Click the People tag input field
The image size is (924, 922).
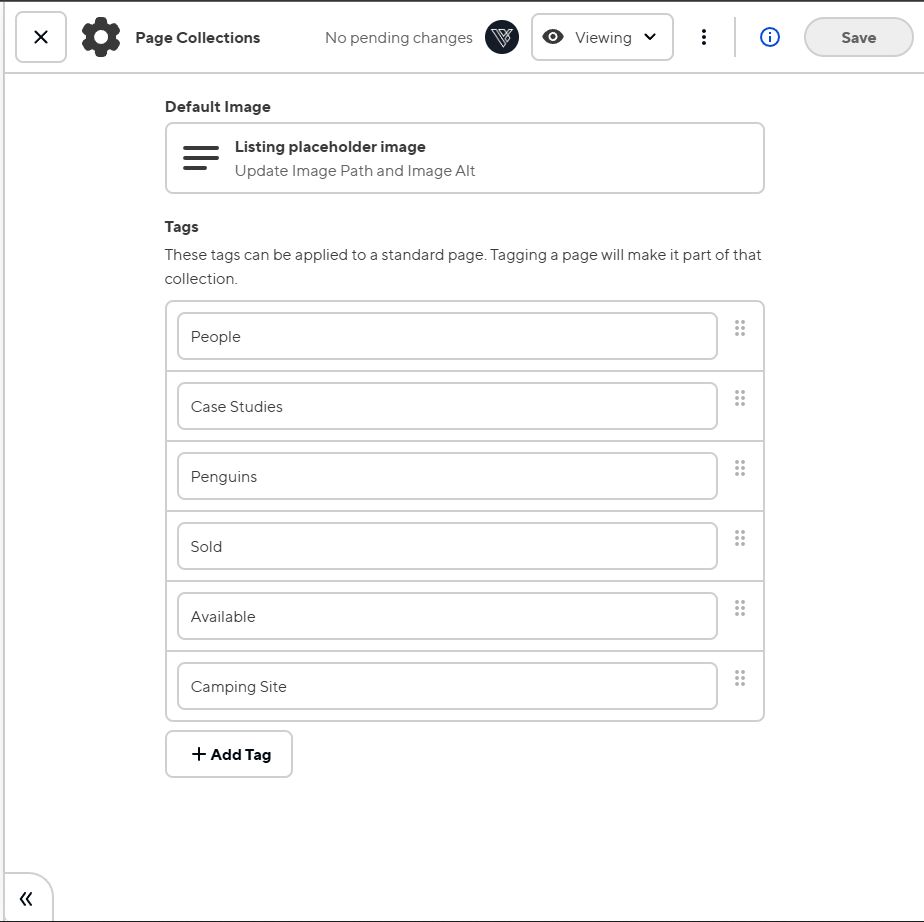coord(447,336)
